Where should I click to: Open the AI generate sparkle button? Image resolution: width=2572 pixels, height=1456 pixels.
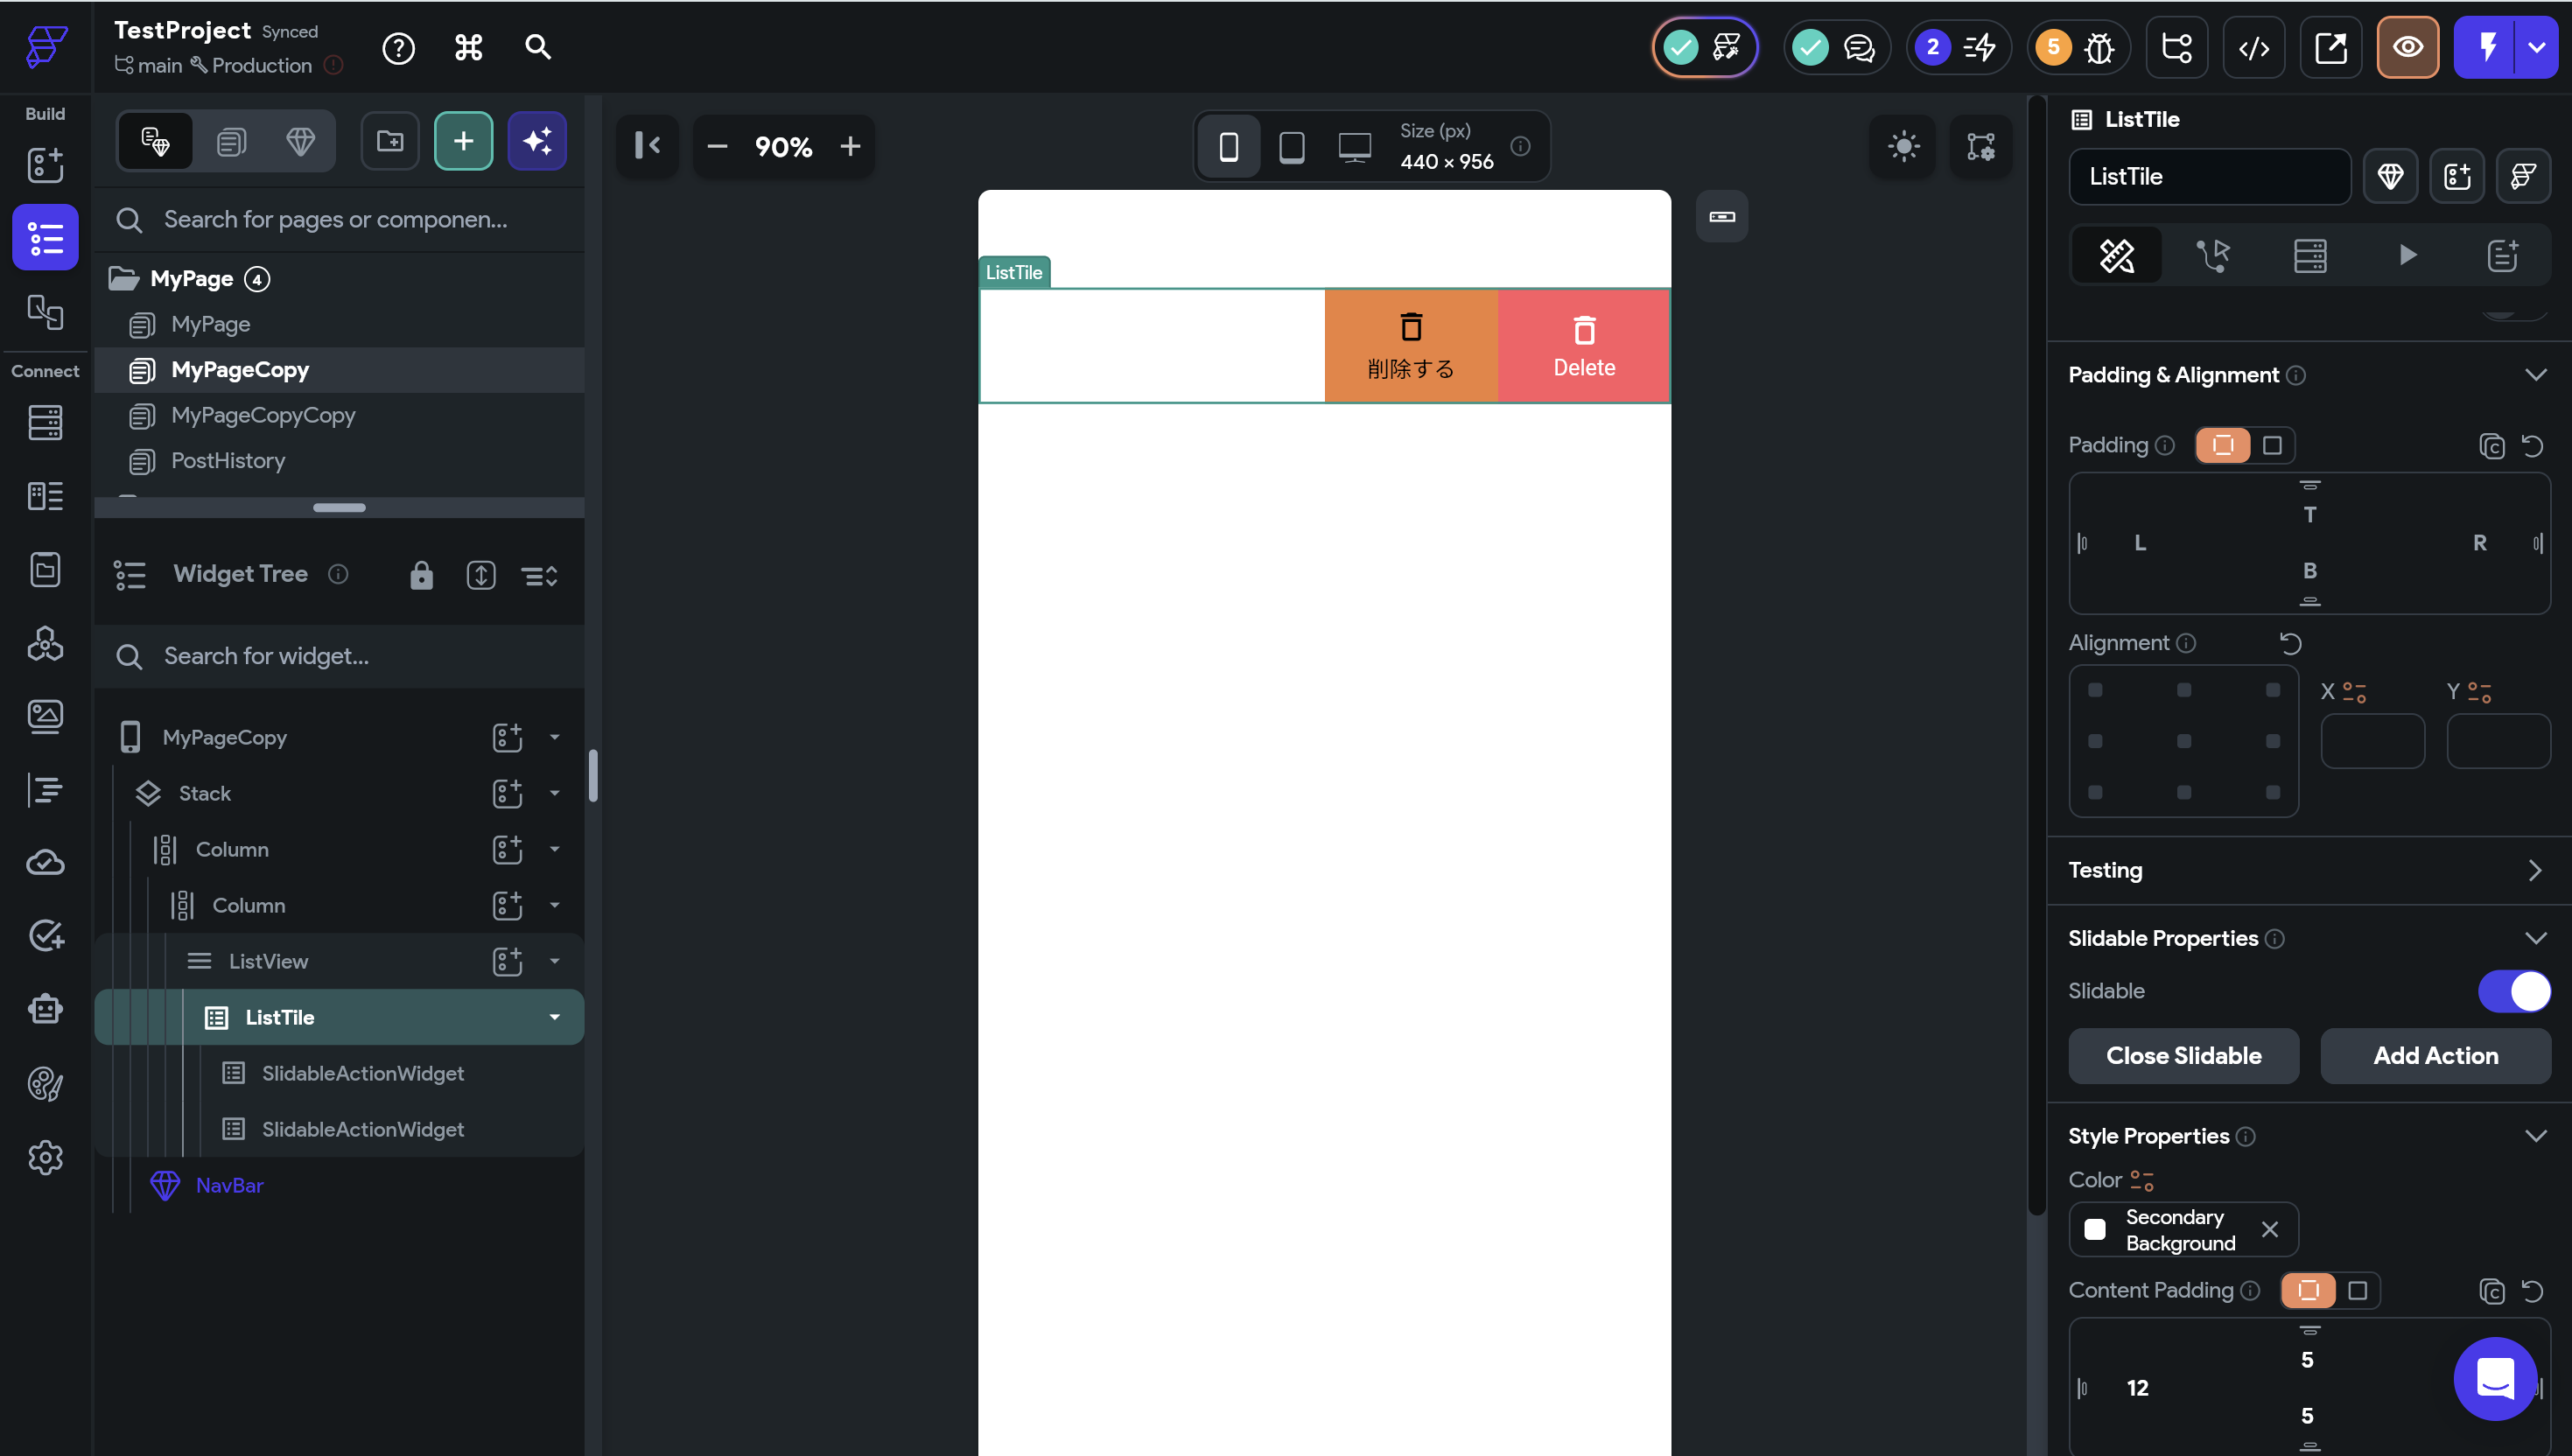pos(537,141)
